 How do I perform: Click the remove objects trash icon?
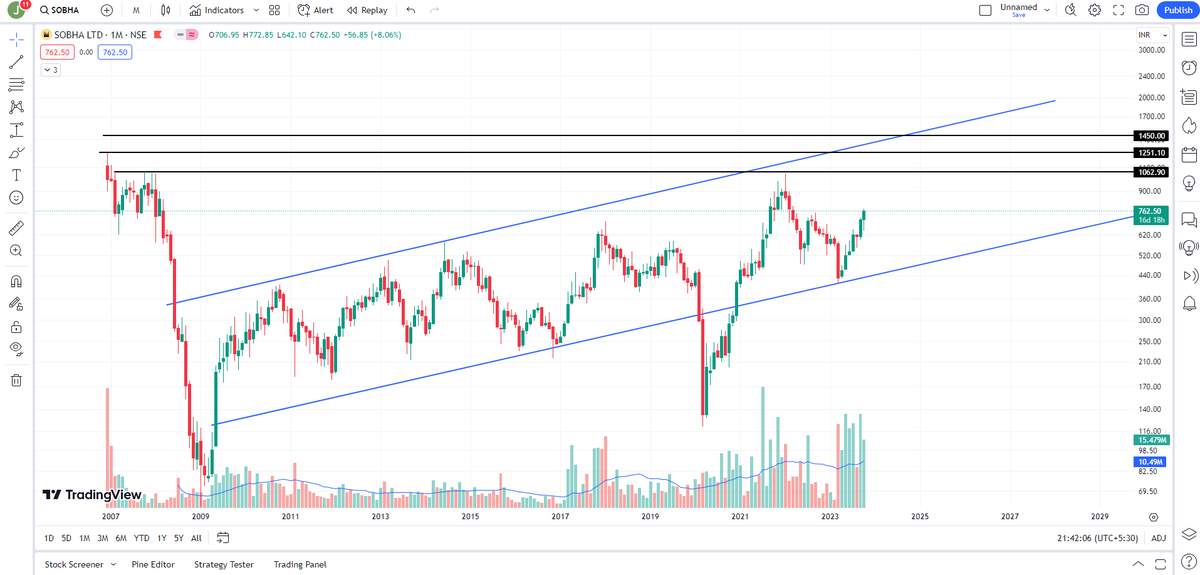click(16, 379)
